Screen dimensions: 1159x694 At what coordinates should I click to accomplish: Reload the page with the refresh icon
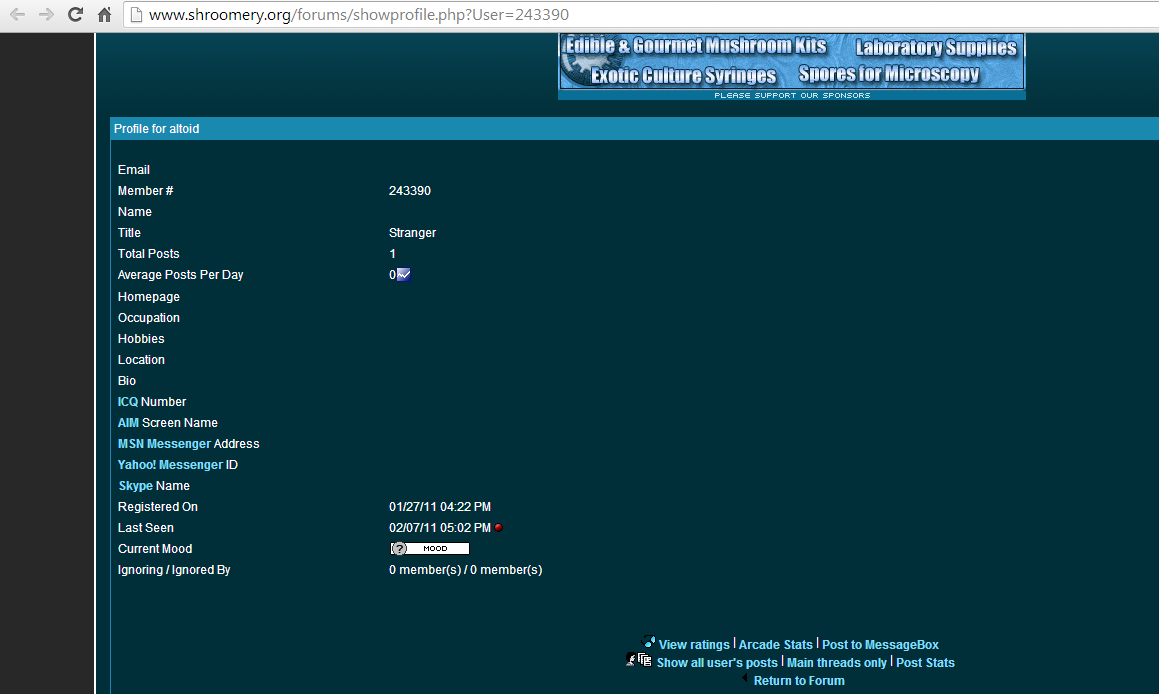pyautogui.click(x=75, y=15)
